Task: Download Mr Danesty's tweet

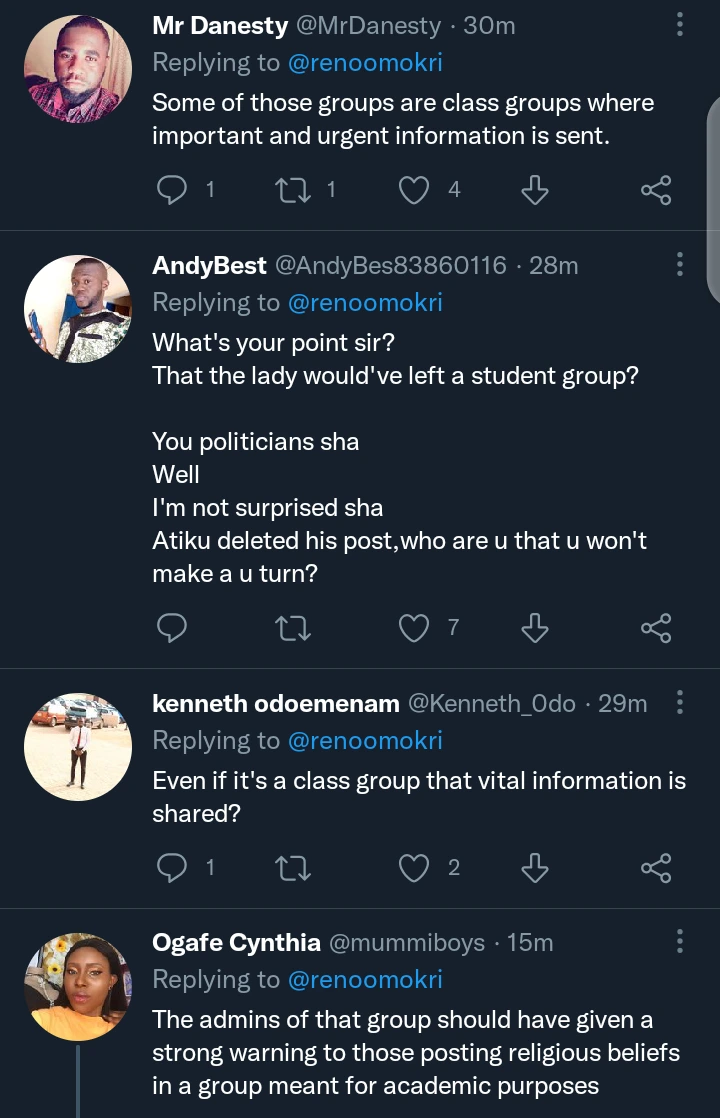Action: pos(535,189)
